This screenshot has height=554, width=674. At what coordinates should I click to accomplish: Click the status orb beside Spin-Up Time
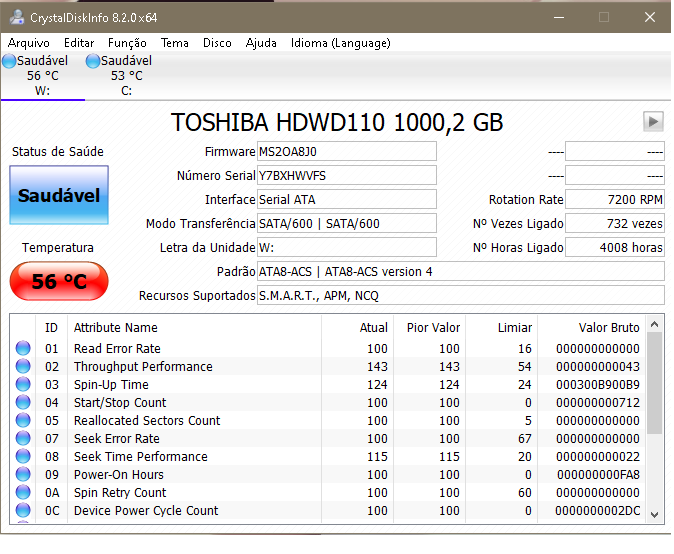(23, 385)
